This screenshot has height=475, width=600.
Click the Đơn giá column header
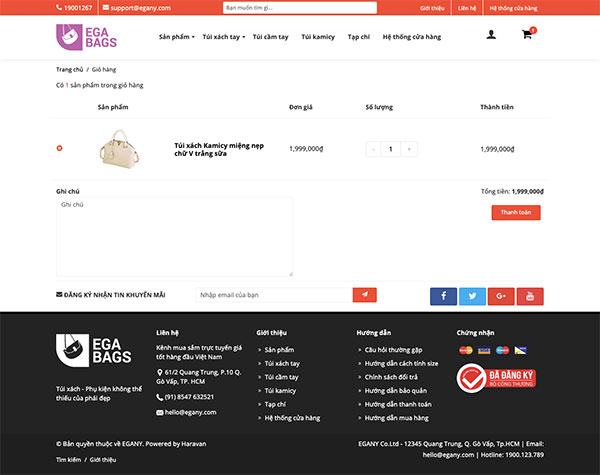click(x=301, y=107)
